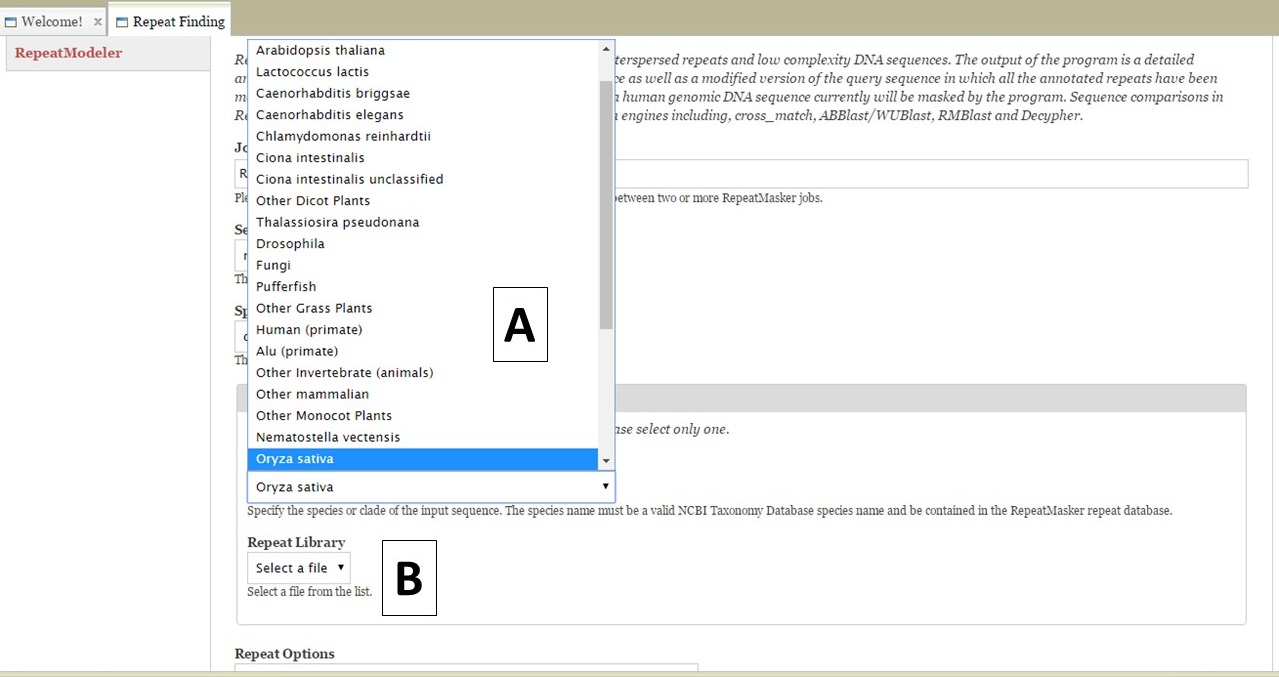Pick Other Monocot Plants option

pos(424,416)
